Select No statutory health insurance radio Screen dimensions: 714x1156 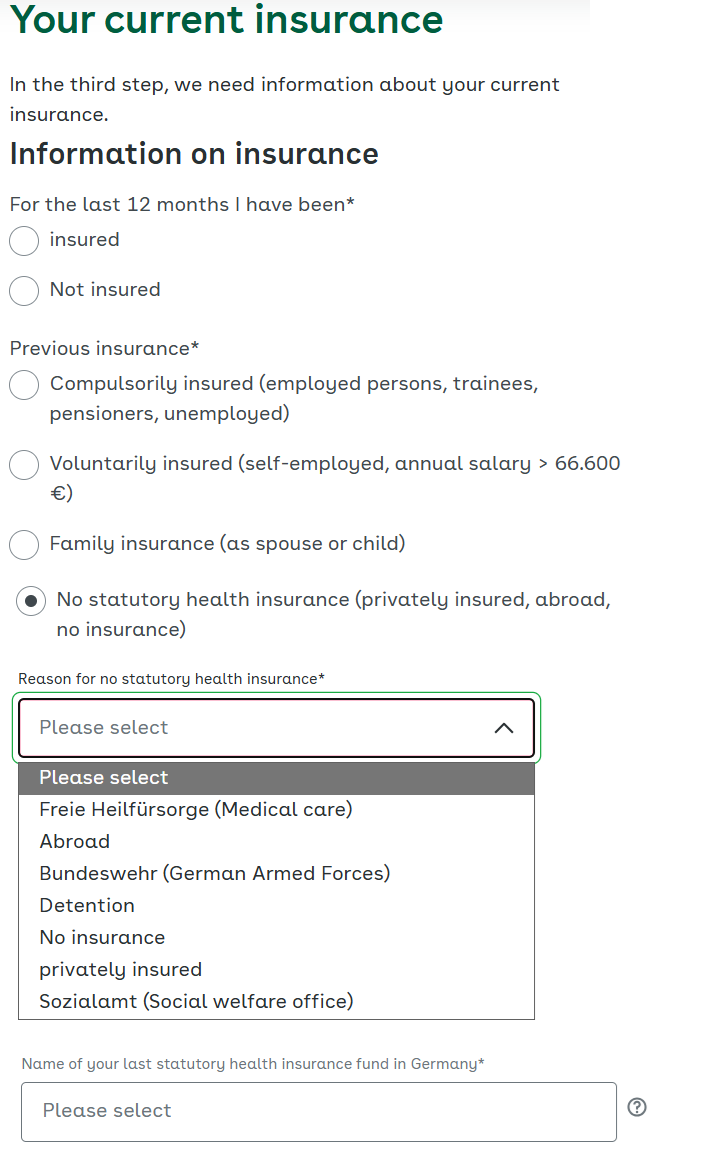31,601
